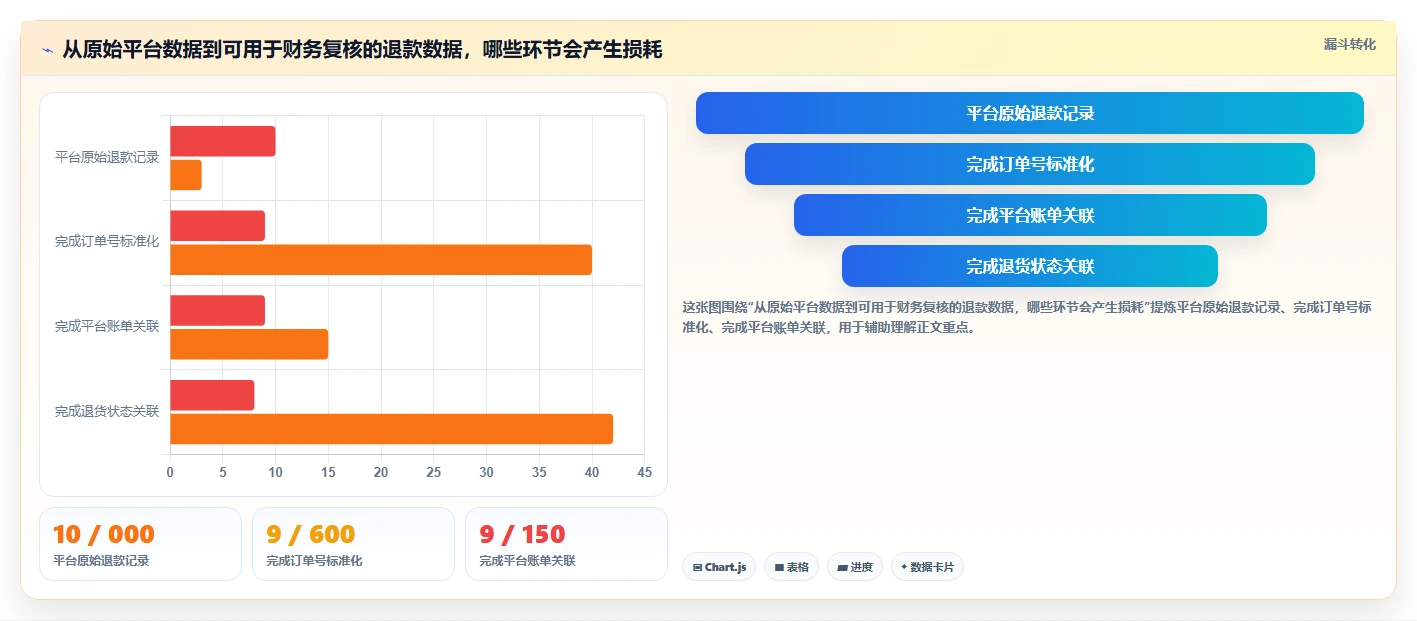Viewport: 1417px width, 621px height.
Task: Click the 9 / 600 stat value
Action: 311,535
